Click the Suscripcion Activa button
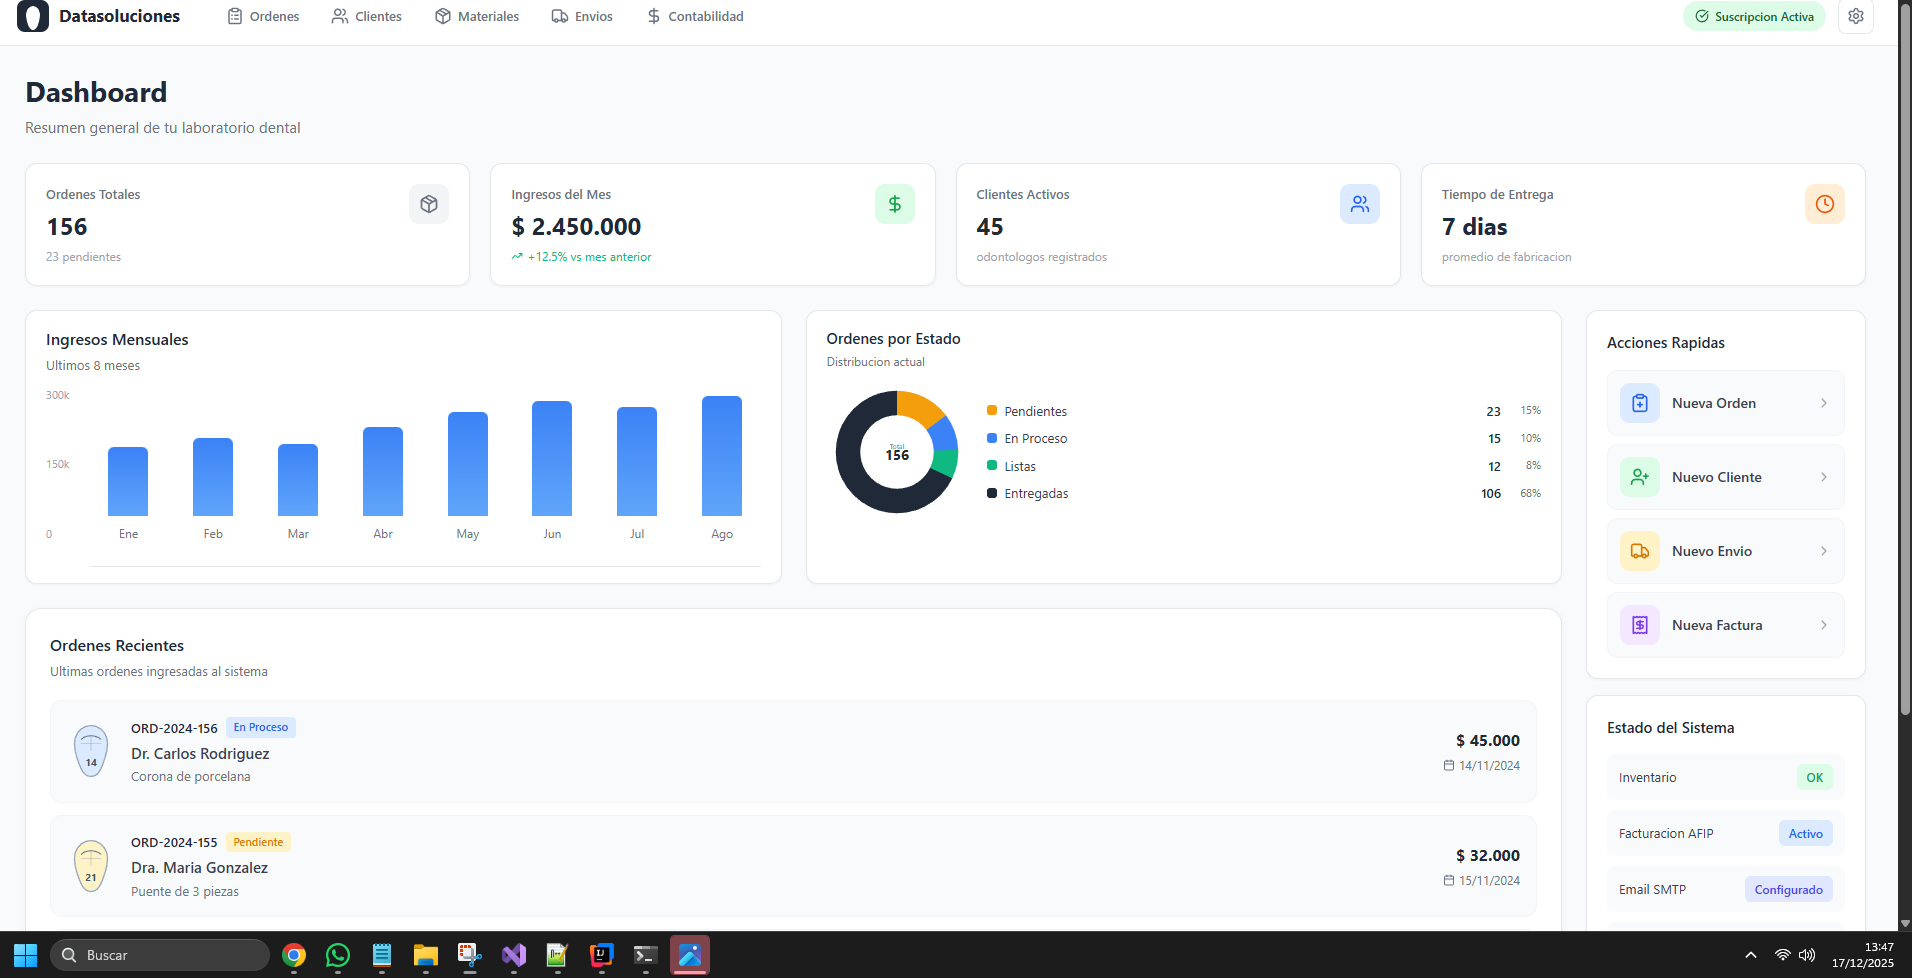Image resolution: width=1912 pixels, height=978 pixels. (1753, 16)
